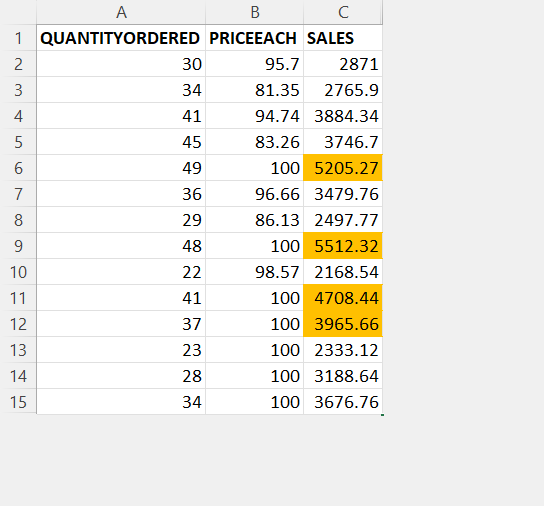Select row 15 header
544x506 pixels.
pyautogui.click(x=18, y=402)
